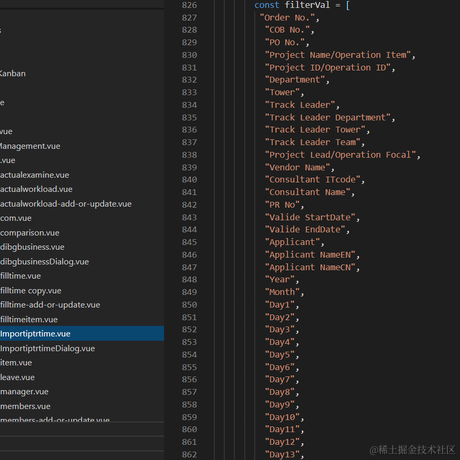Click the "Day13" string

pos(282,455)
